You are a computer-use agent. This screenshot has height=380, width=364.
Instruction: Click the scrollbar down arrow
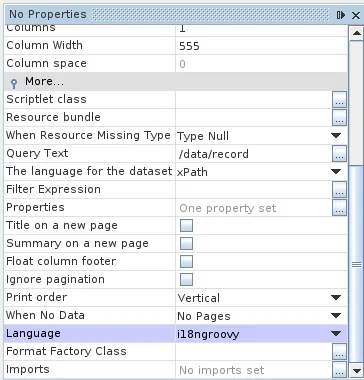pyautogui.click(x=357, y=370)
